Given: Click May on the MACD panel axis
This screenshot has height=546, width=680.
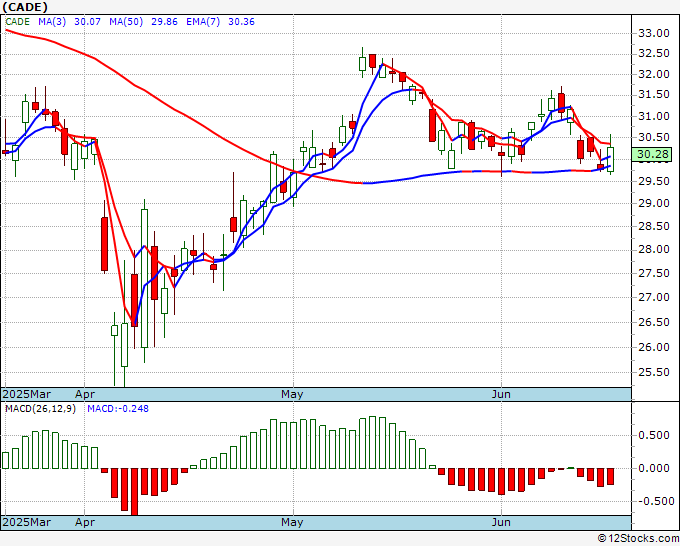Looking at the screenshot, I should click(292, 523).
